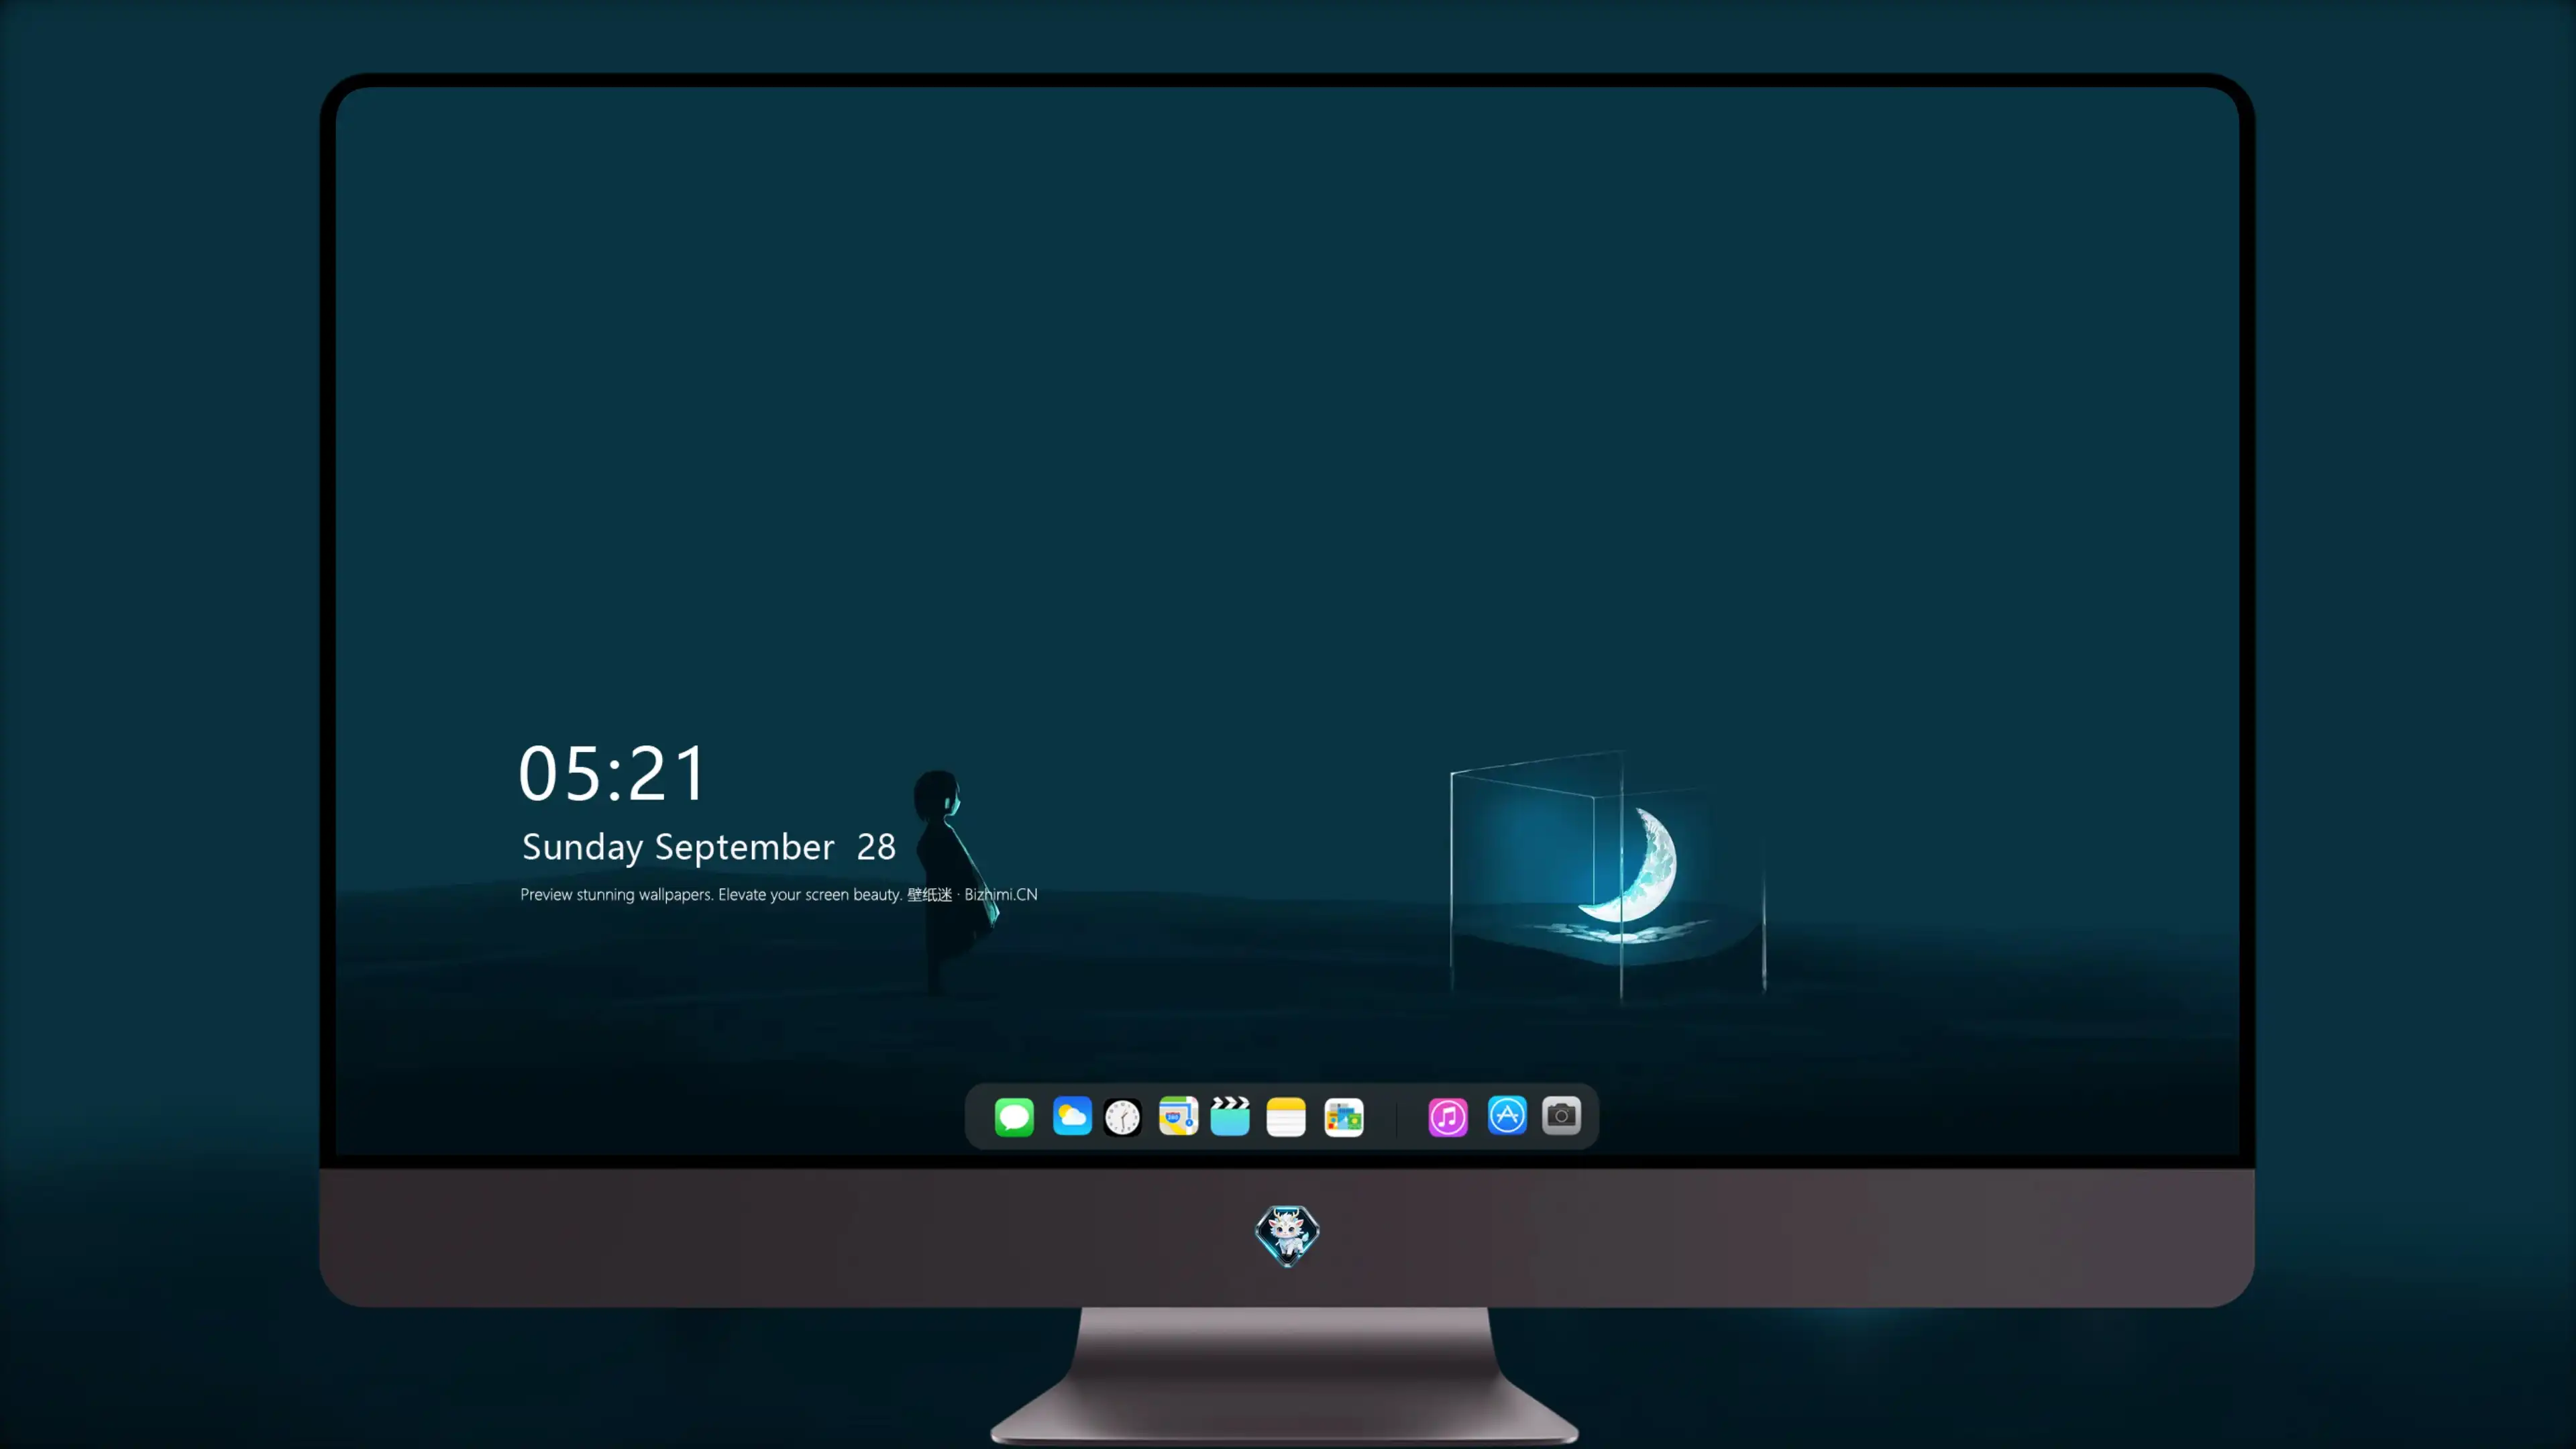The width and height of the screenshot is (2576, 1449).
Task: Open the App Store icon
Action: (x=1507, y=1115)
